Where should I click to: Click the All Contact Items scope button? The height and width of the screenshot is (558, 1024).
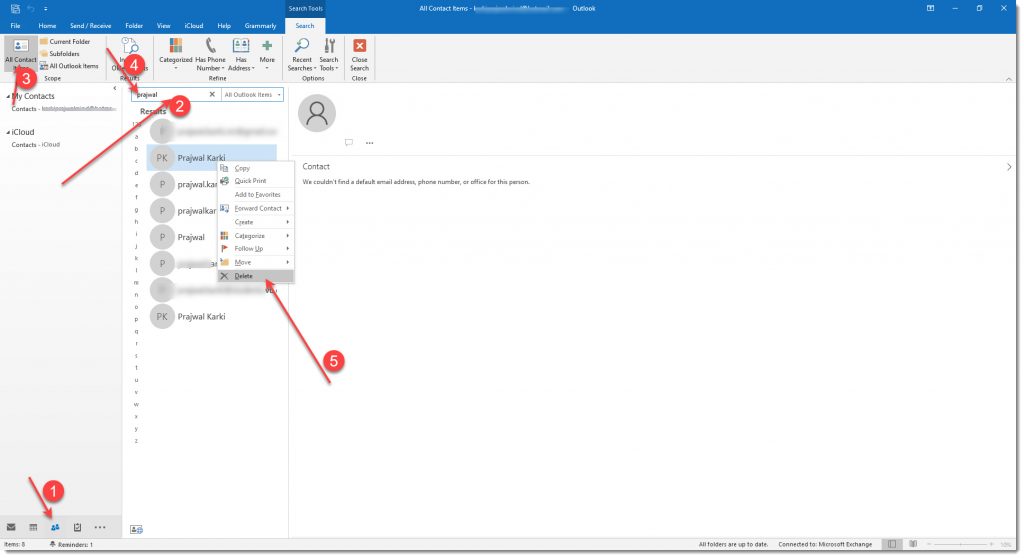(x=21, y=54)
